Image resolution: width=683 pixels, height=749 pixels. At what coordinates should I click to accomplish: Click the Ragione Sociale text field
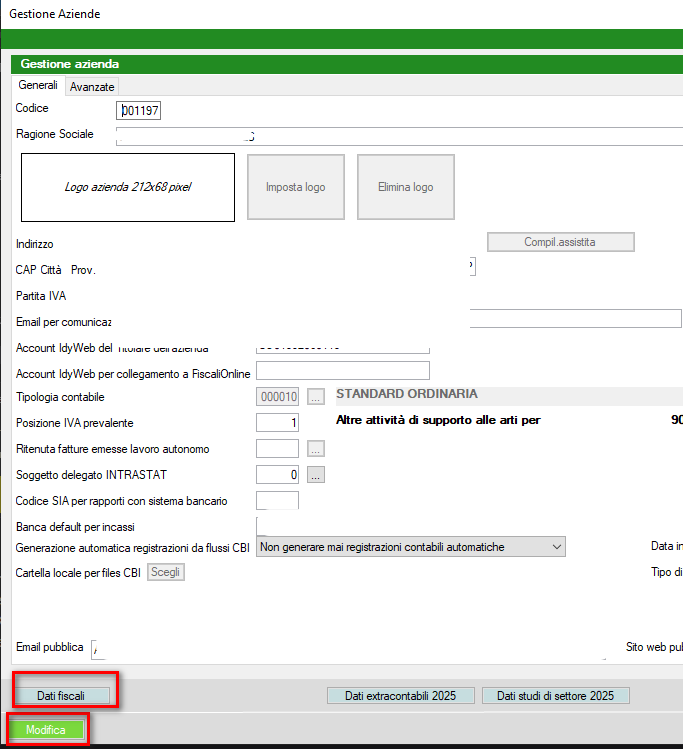400,137
